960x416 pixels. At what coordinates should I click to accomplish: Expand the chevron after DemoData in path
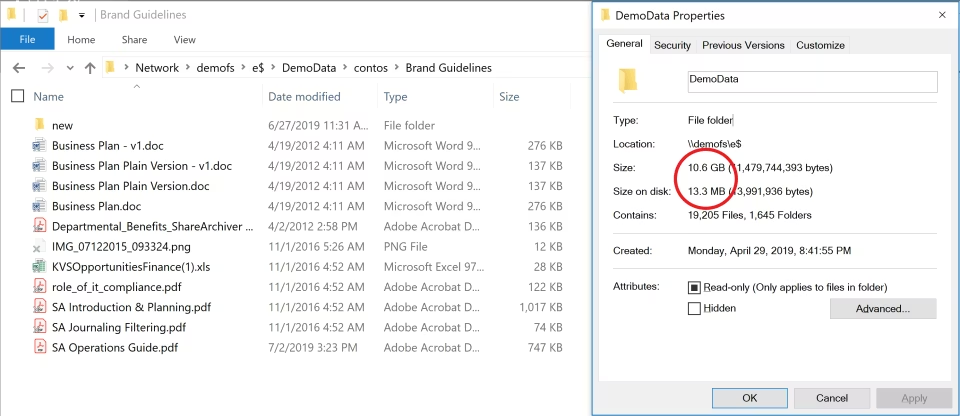pos(345,68)
